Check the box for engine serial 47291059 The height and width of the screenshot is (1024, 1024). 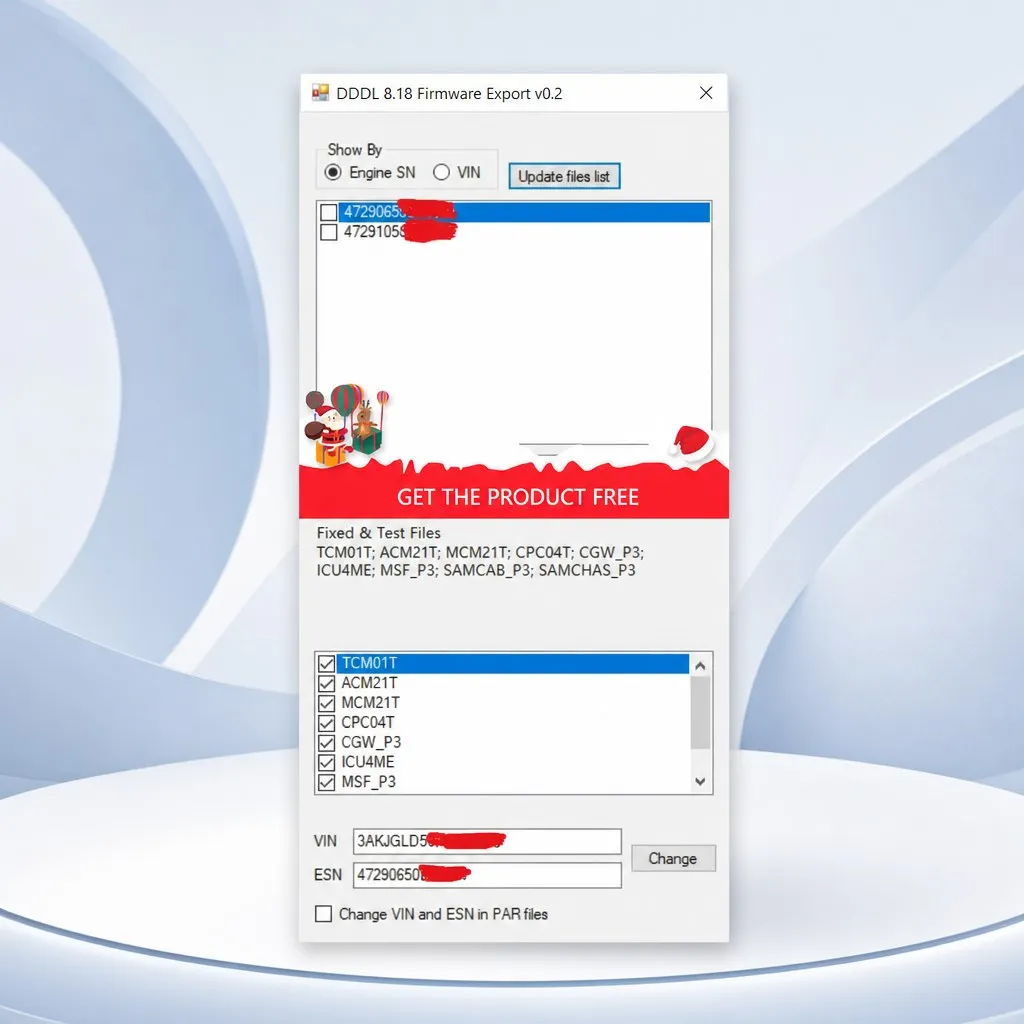pos(328,232)
